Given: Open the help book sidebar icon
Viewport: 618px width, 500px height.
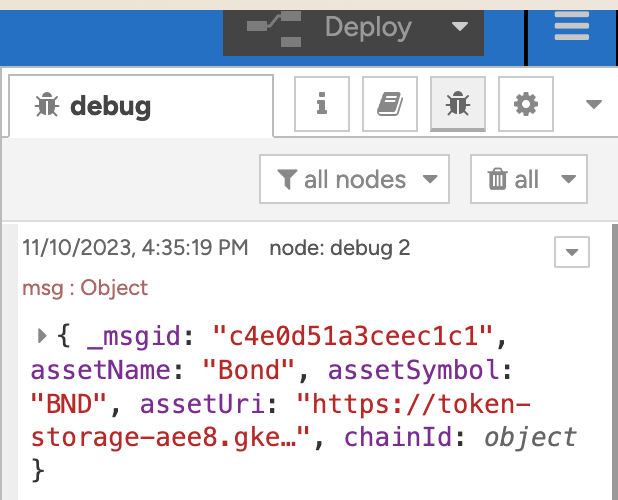Looking at the screenshot, I should (x=389, y=103).
